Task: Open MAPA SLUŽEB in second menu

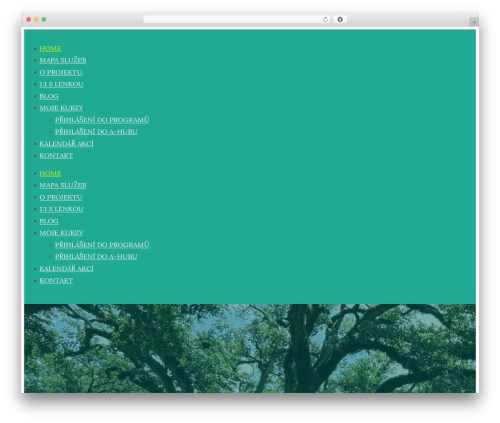Action: (63, 185)
